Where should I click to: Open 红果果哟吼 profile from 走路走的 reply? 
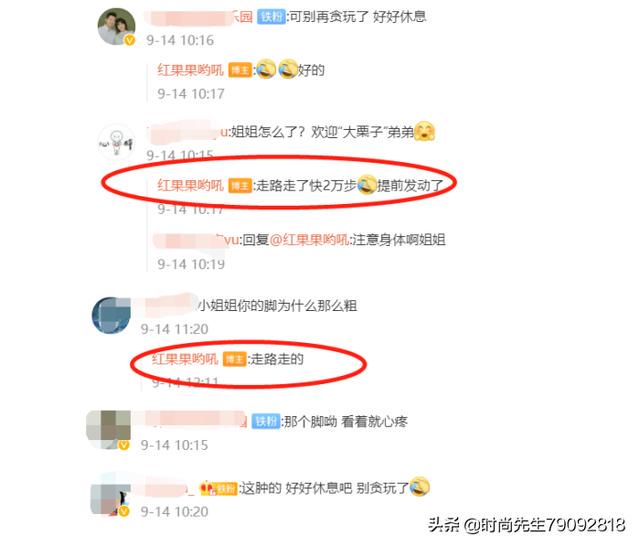click(185, 359)
